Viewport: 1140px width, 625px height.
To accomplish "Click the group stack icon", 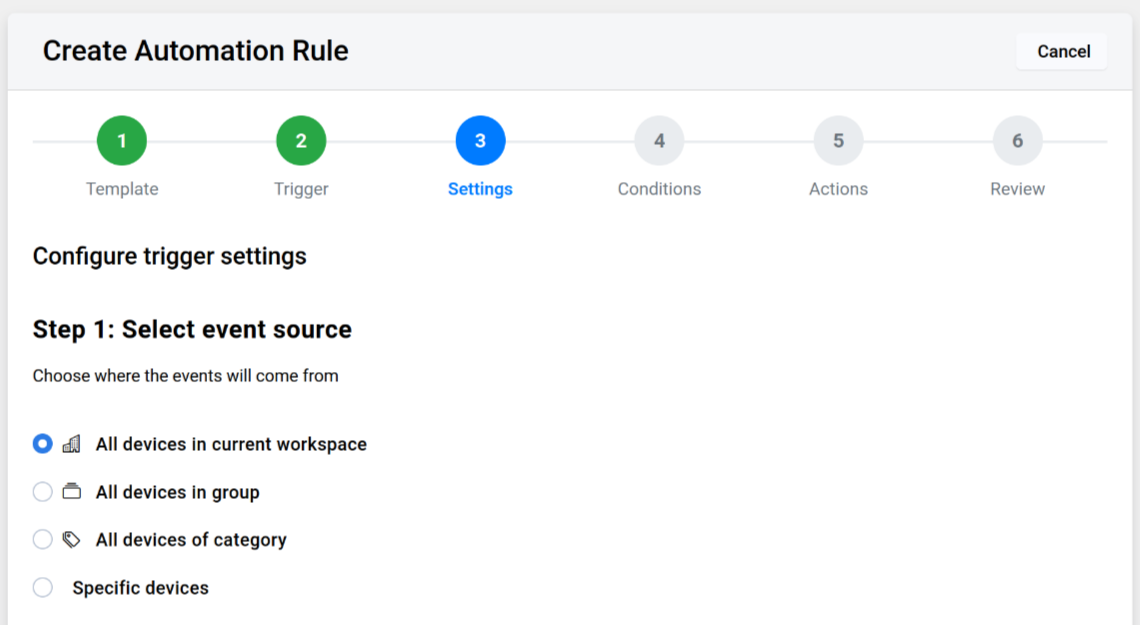I will pos(71,492).
